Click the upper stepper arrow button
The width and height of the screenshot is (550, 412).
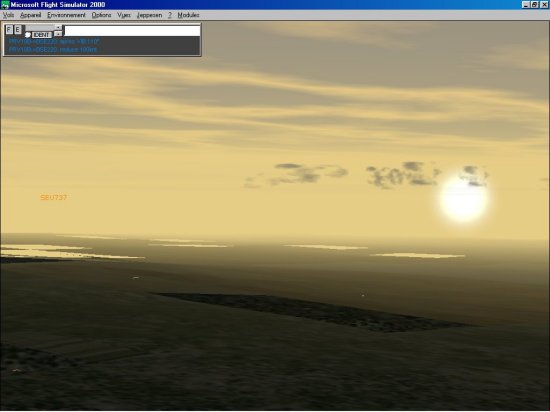pyautogui.click(x=58, y=27)
